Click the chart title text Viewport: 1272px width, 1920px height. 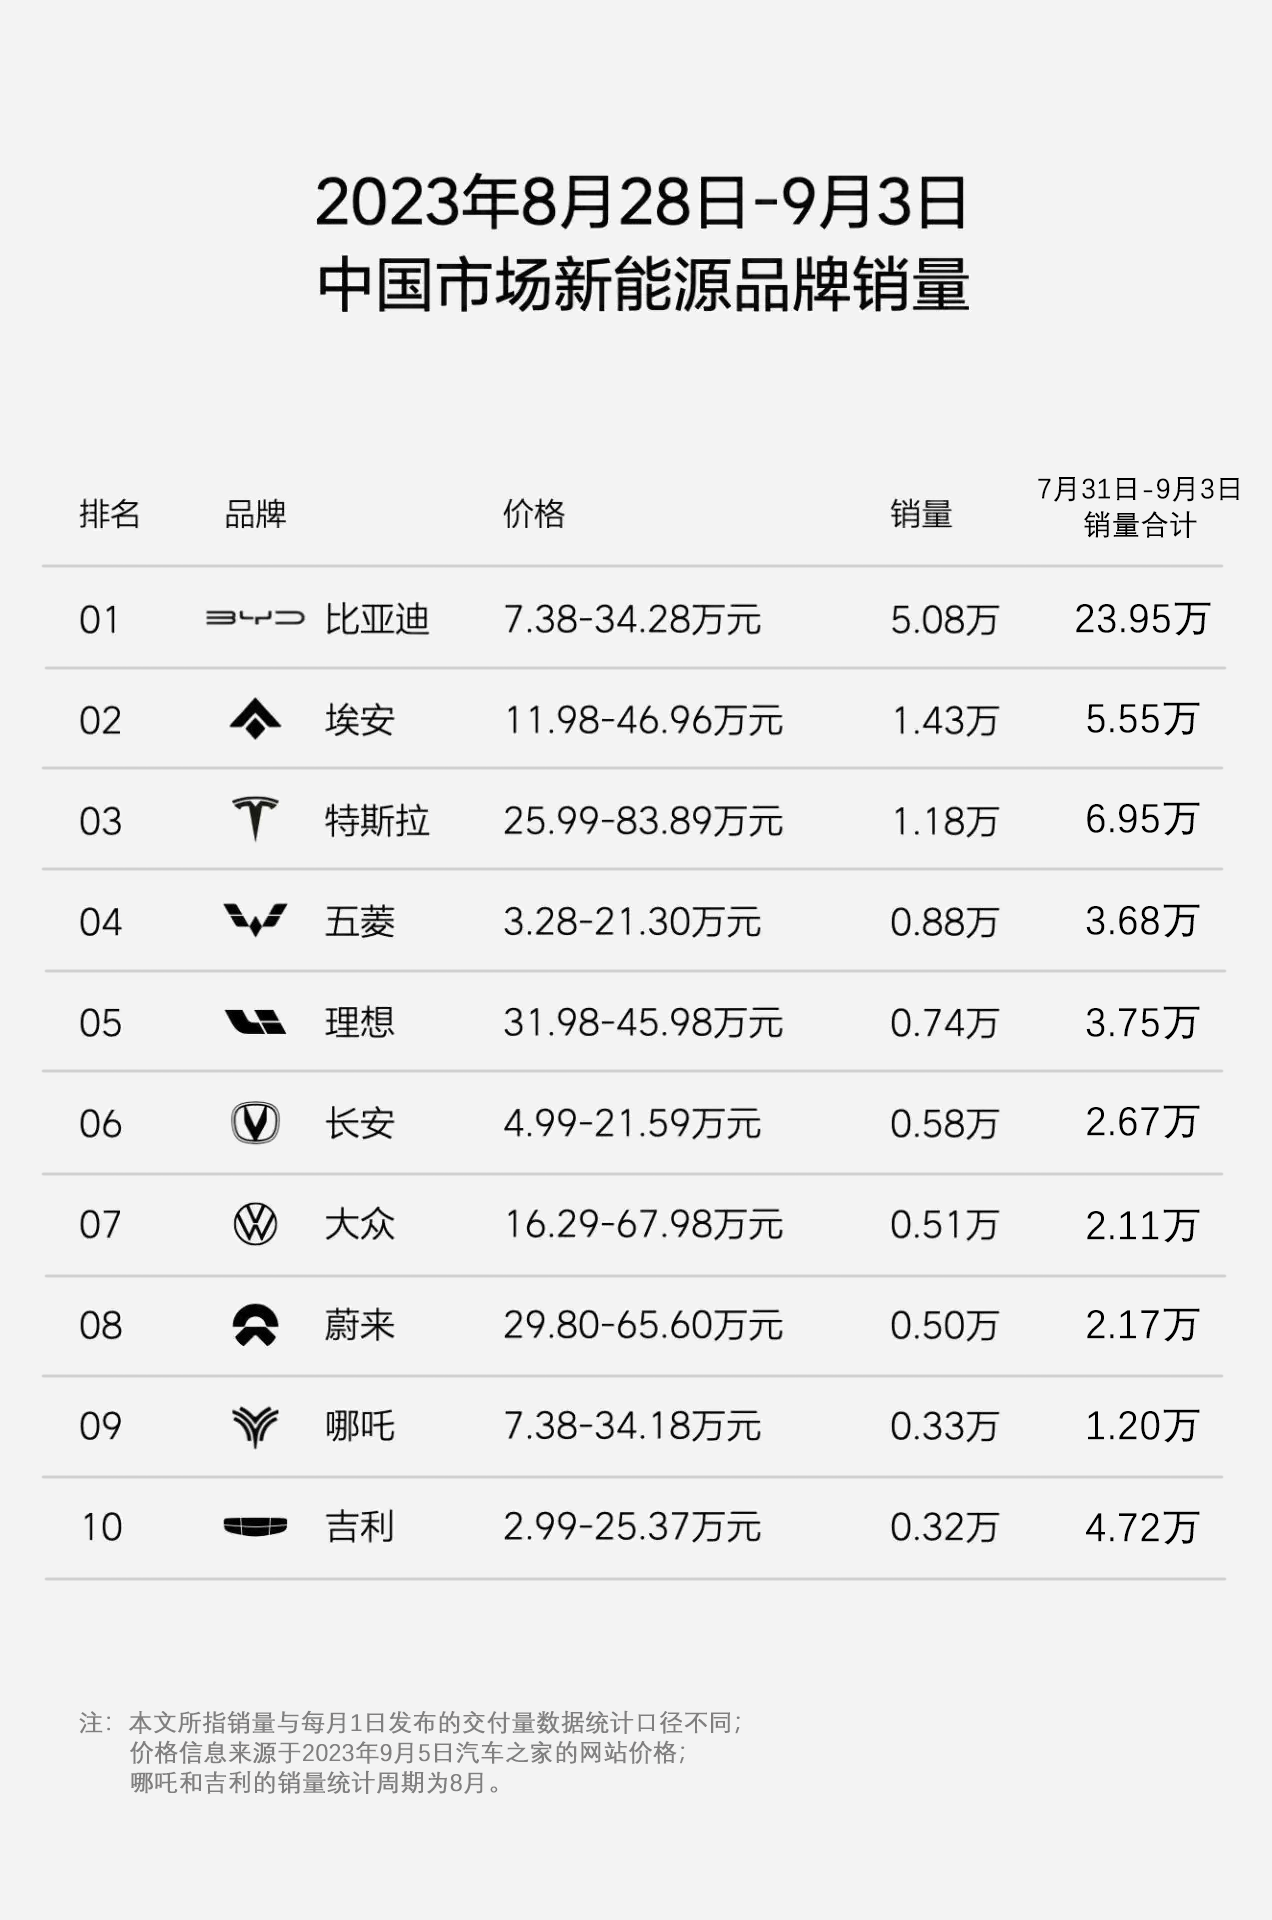pyautogui.click(x=642, y=243)
